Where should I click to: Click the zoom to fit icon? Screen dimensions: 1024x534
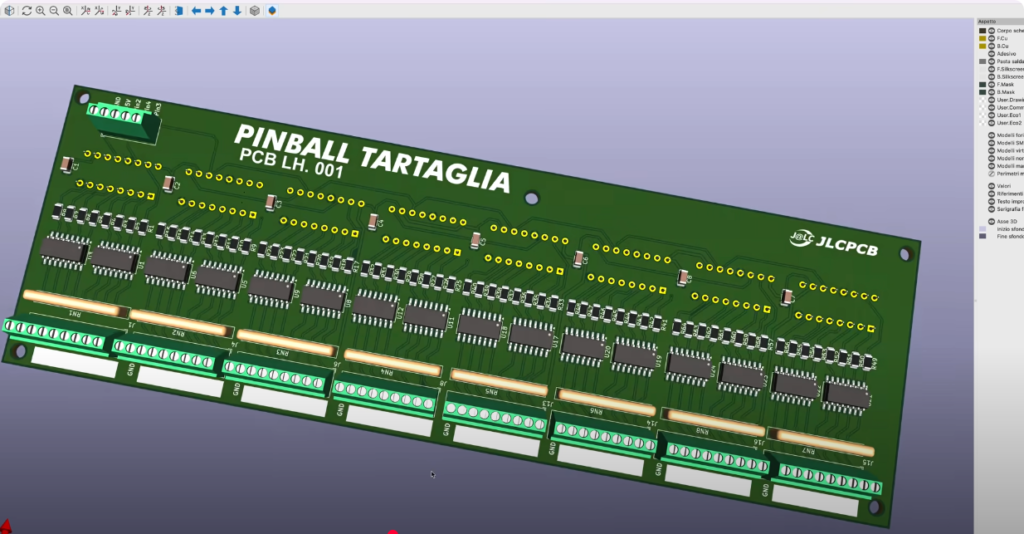(68, 10)
